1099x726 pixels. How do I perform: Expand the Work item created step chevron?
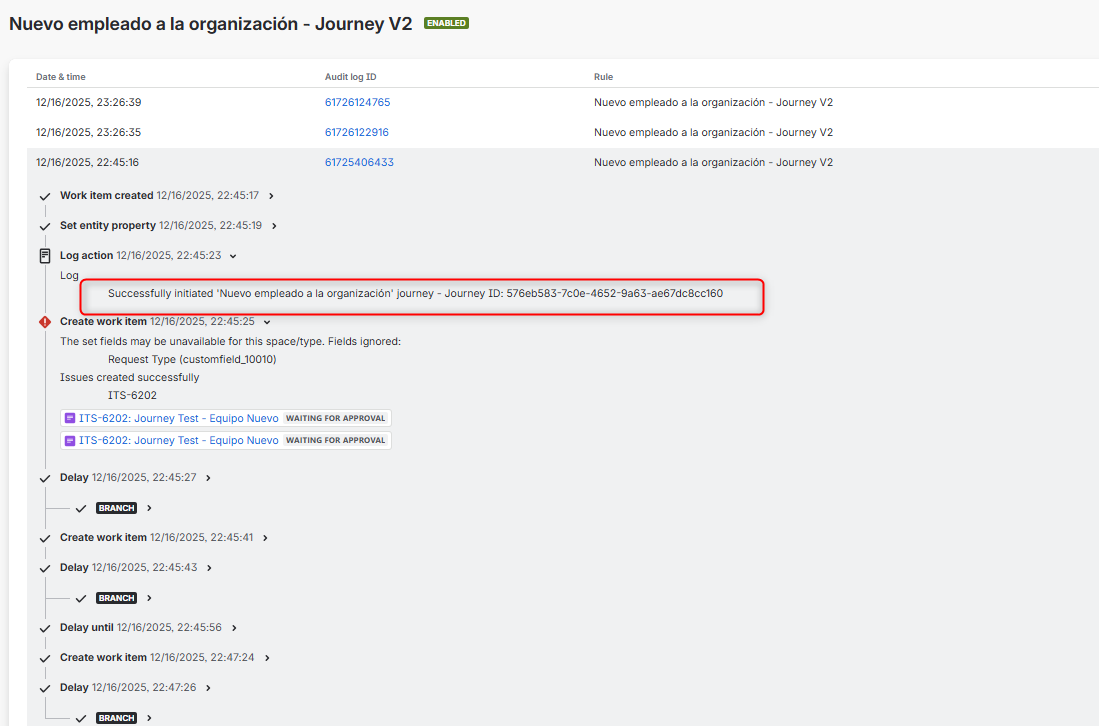click(271, 195)
